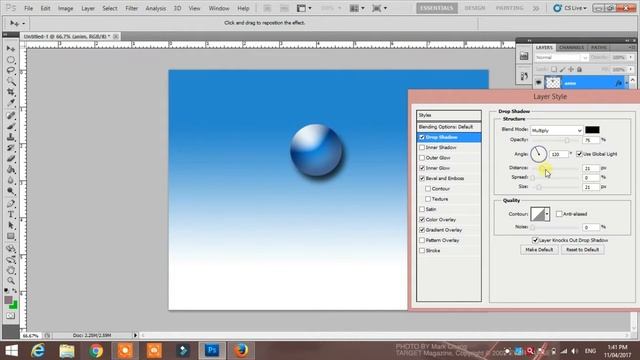Image resolution: width=640 pixels, height=360 pixels.
Task: Select the Horizontal Type tool
Action: (x=11, y=215)
